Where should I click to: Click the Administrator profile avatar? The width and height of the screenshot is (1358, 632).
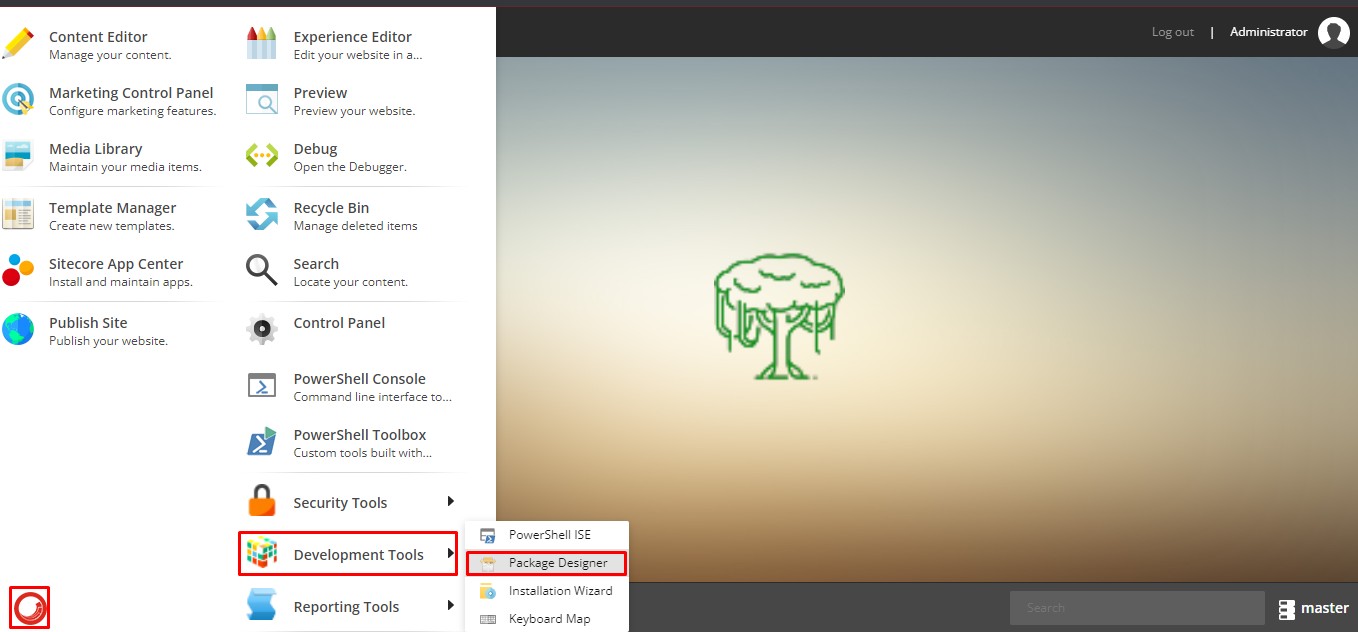[1334, 33]
